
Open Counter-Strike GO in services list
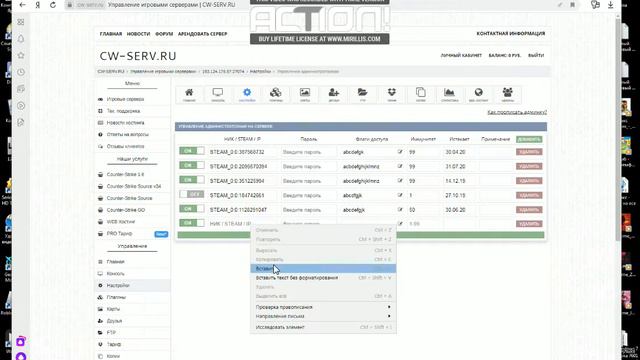[x=126, y=210]
